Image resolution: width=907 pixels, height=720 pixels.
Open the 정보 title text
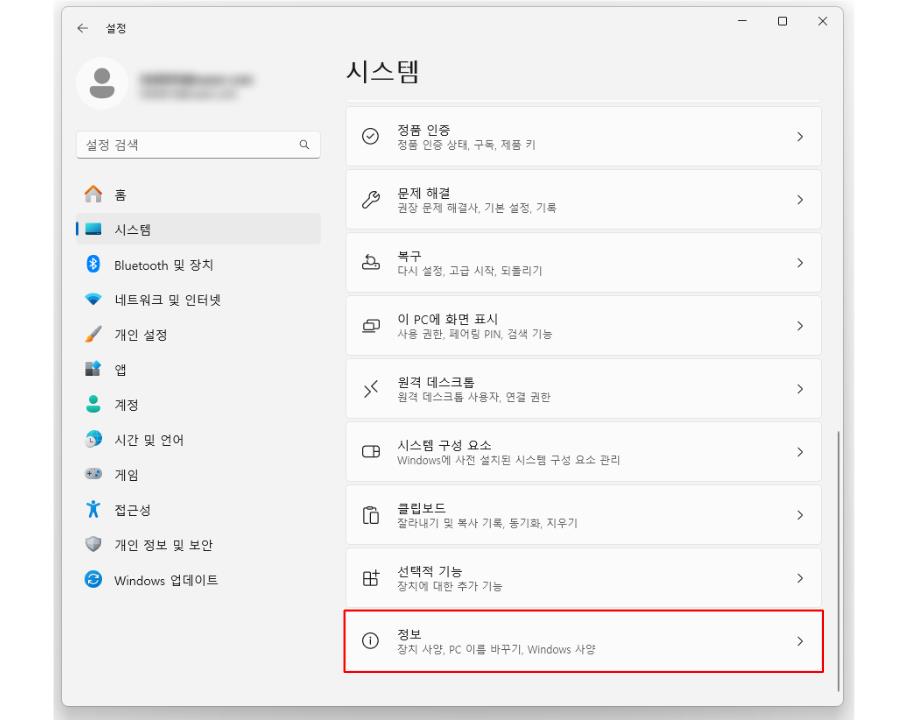(409, 634)
